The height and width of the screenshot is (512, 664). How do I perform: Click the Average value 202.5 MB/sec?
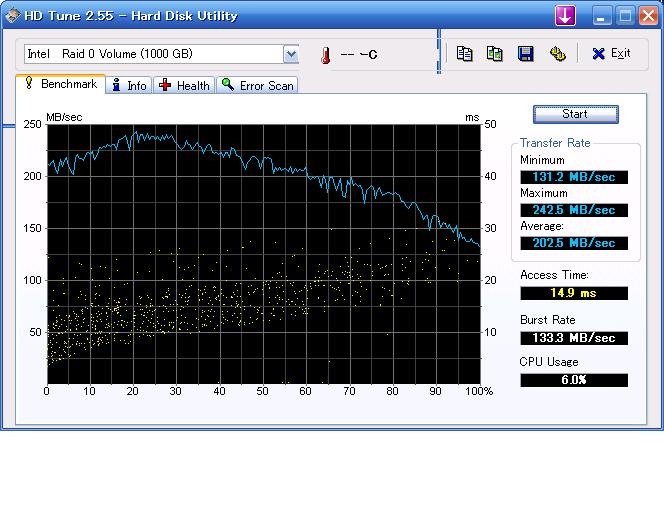[574, 243]
